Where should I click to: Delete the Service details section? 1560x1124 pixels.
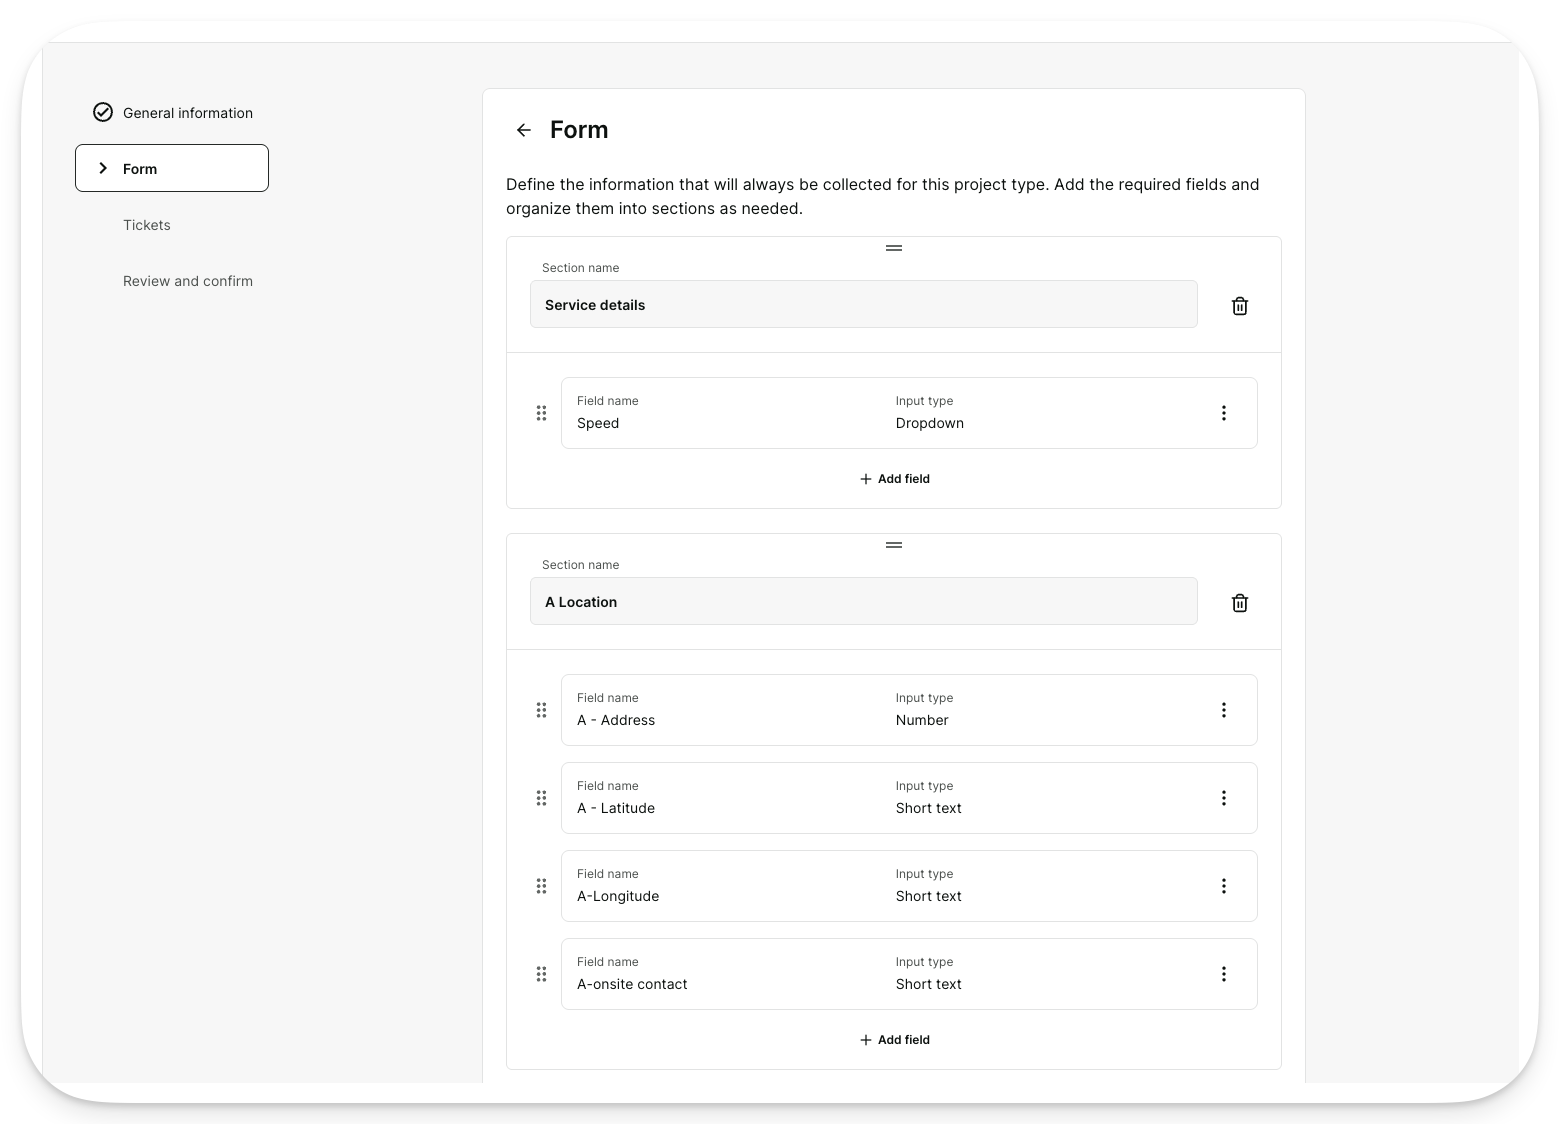(1239, 306)
